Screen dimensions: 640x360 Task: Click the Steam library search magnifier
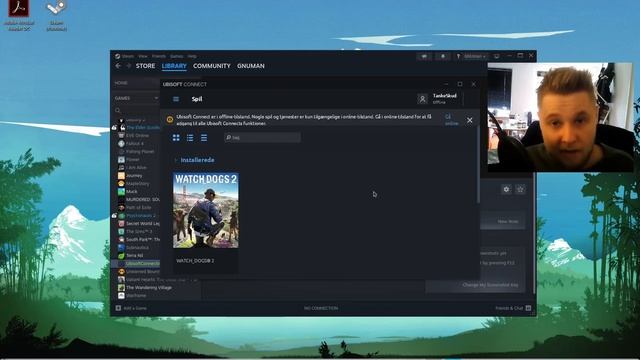coord(118,110)
